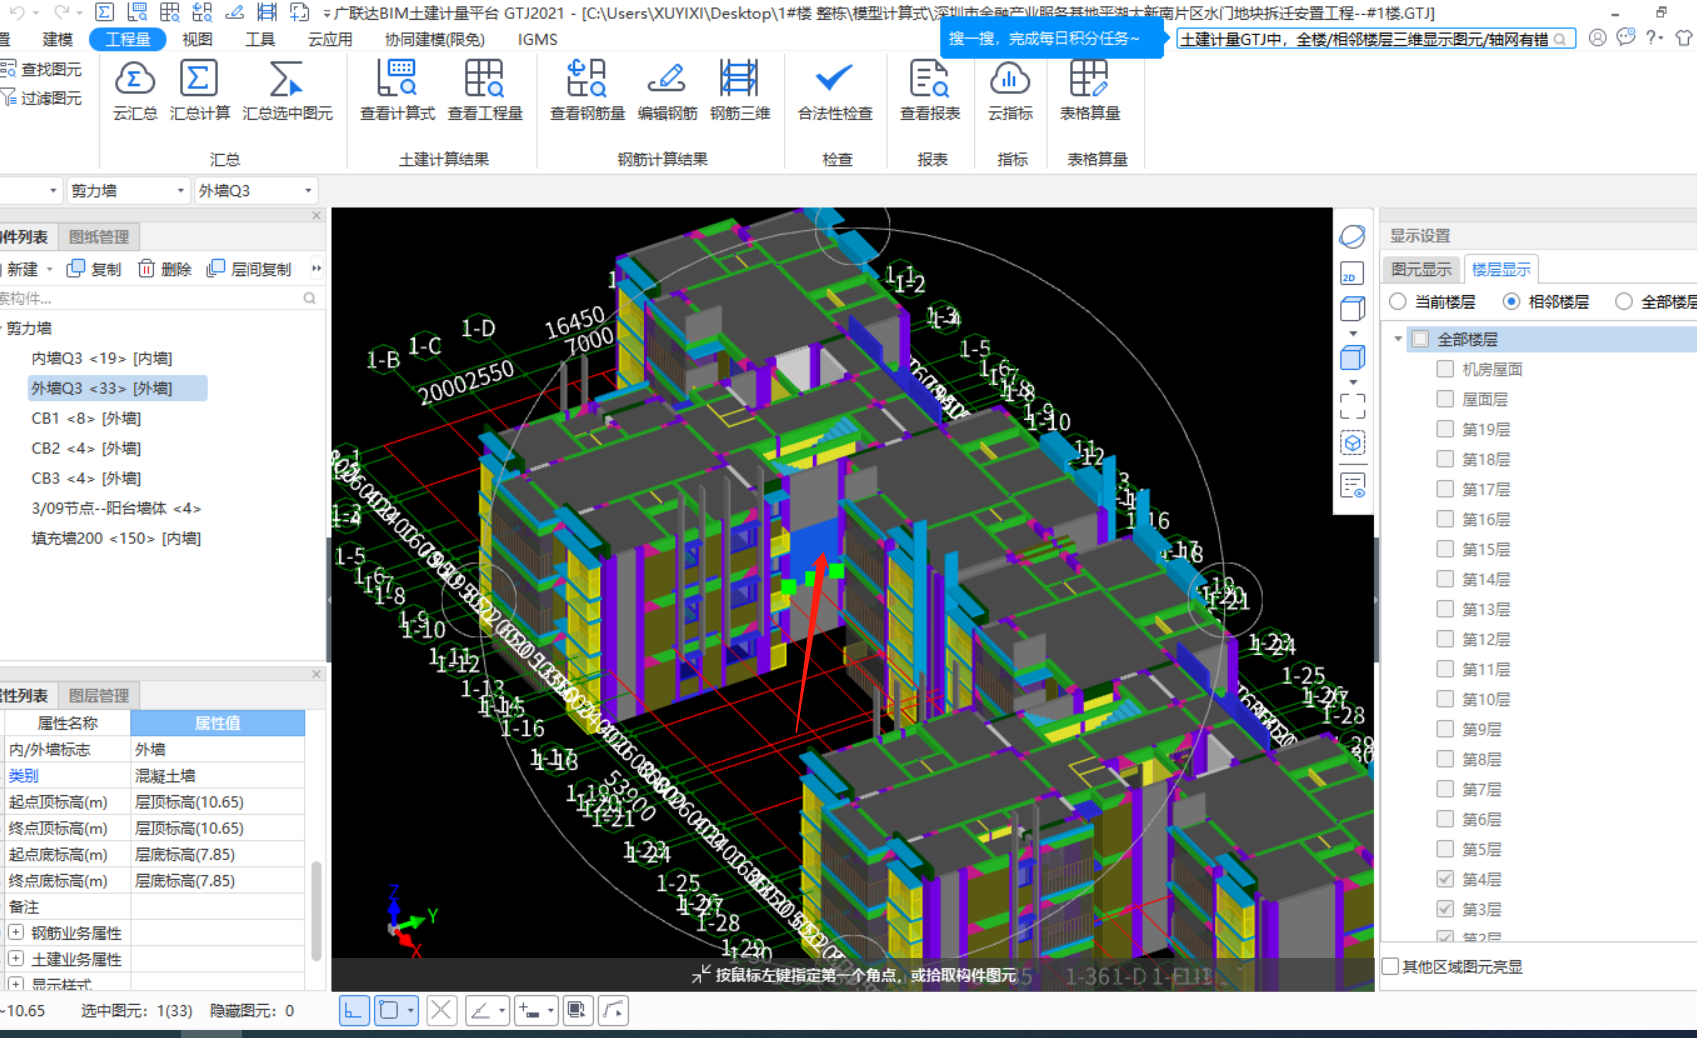
Task: Open 查看报表 reports
Action: (930, 90)
